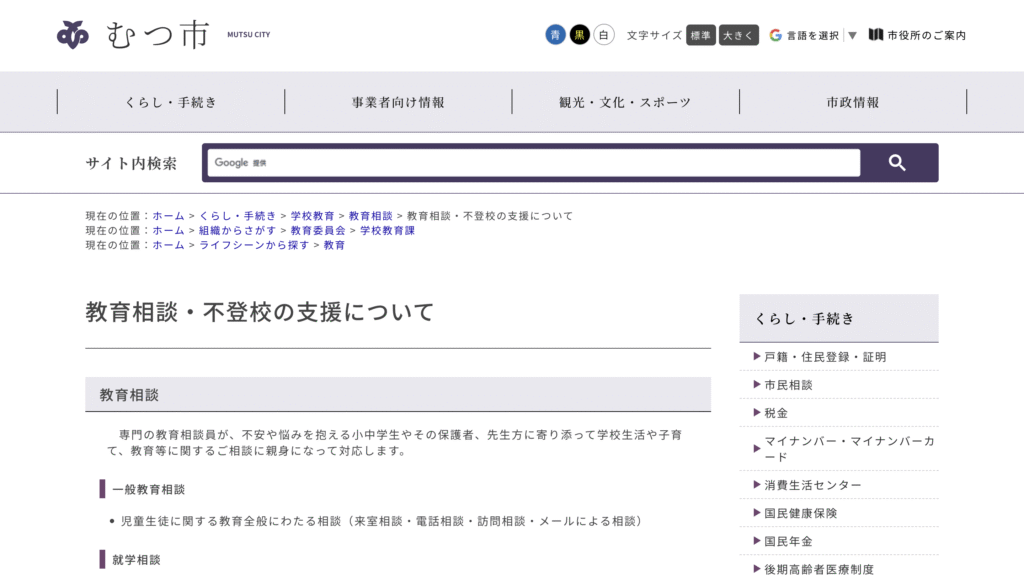Click the 一般教育相談 subheading
The image size is (1024, 575).
tap(149, 489)
